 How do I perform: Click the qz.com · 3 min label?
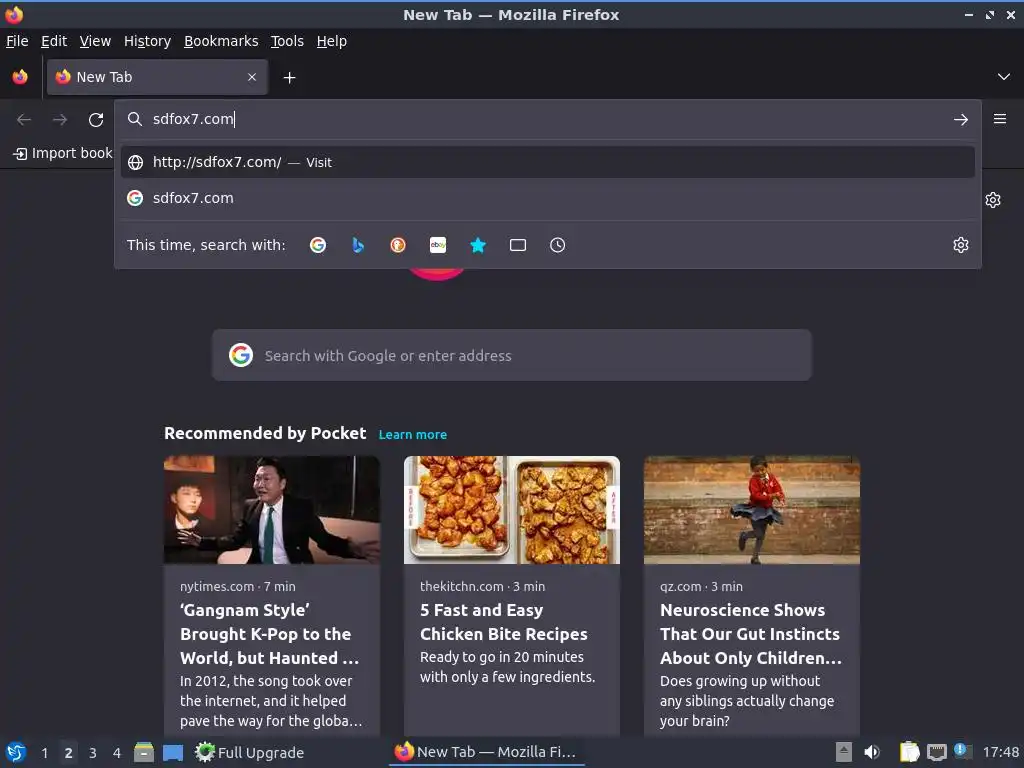click(701, 586)
